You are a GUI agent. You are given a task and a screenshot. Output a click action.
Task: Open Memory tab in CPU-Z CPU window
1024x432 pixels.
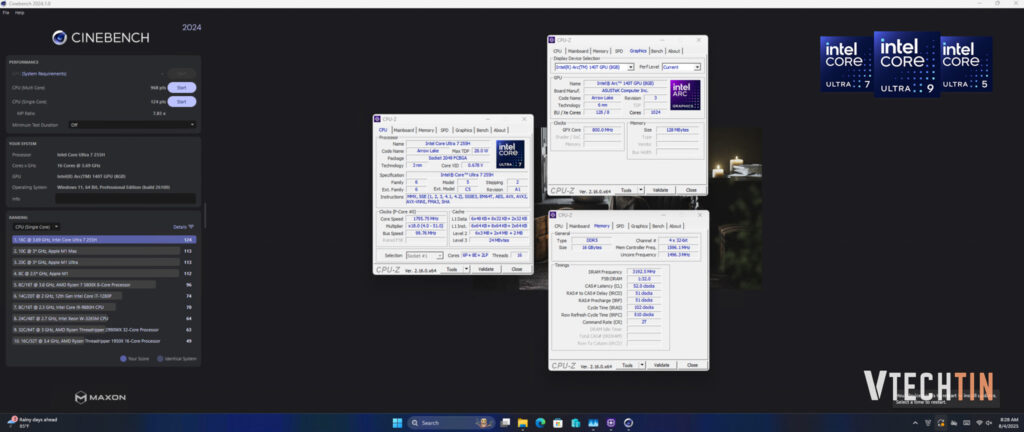pos(426,130)
